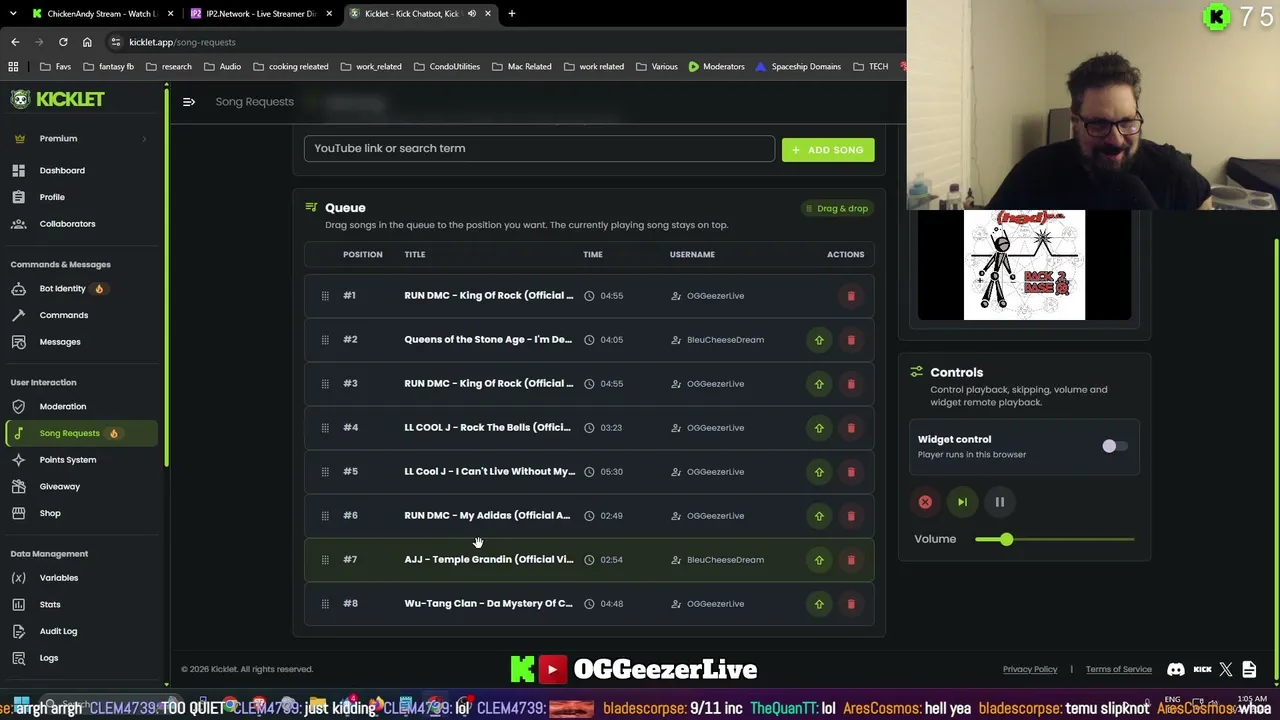Image resolution: width=1280 pixels, height=720 pixels.
Task: Open Bot Identity in the sidebar
Action: [x=62, y=289]
